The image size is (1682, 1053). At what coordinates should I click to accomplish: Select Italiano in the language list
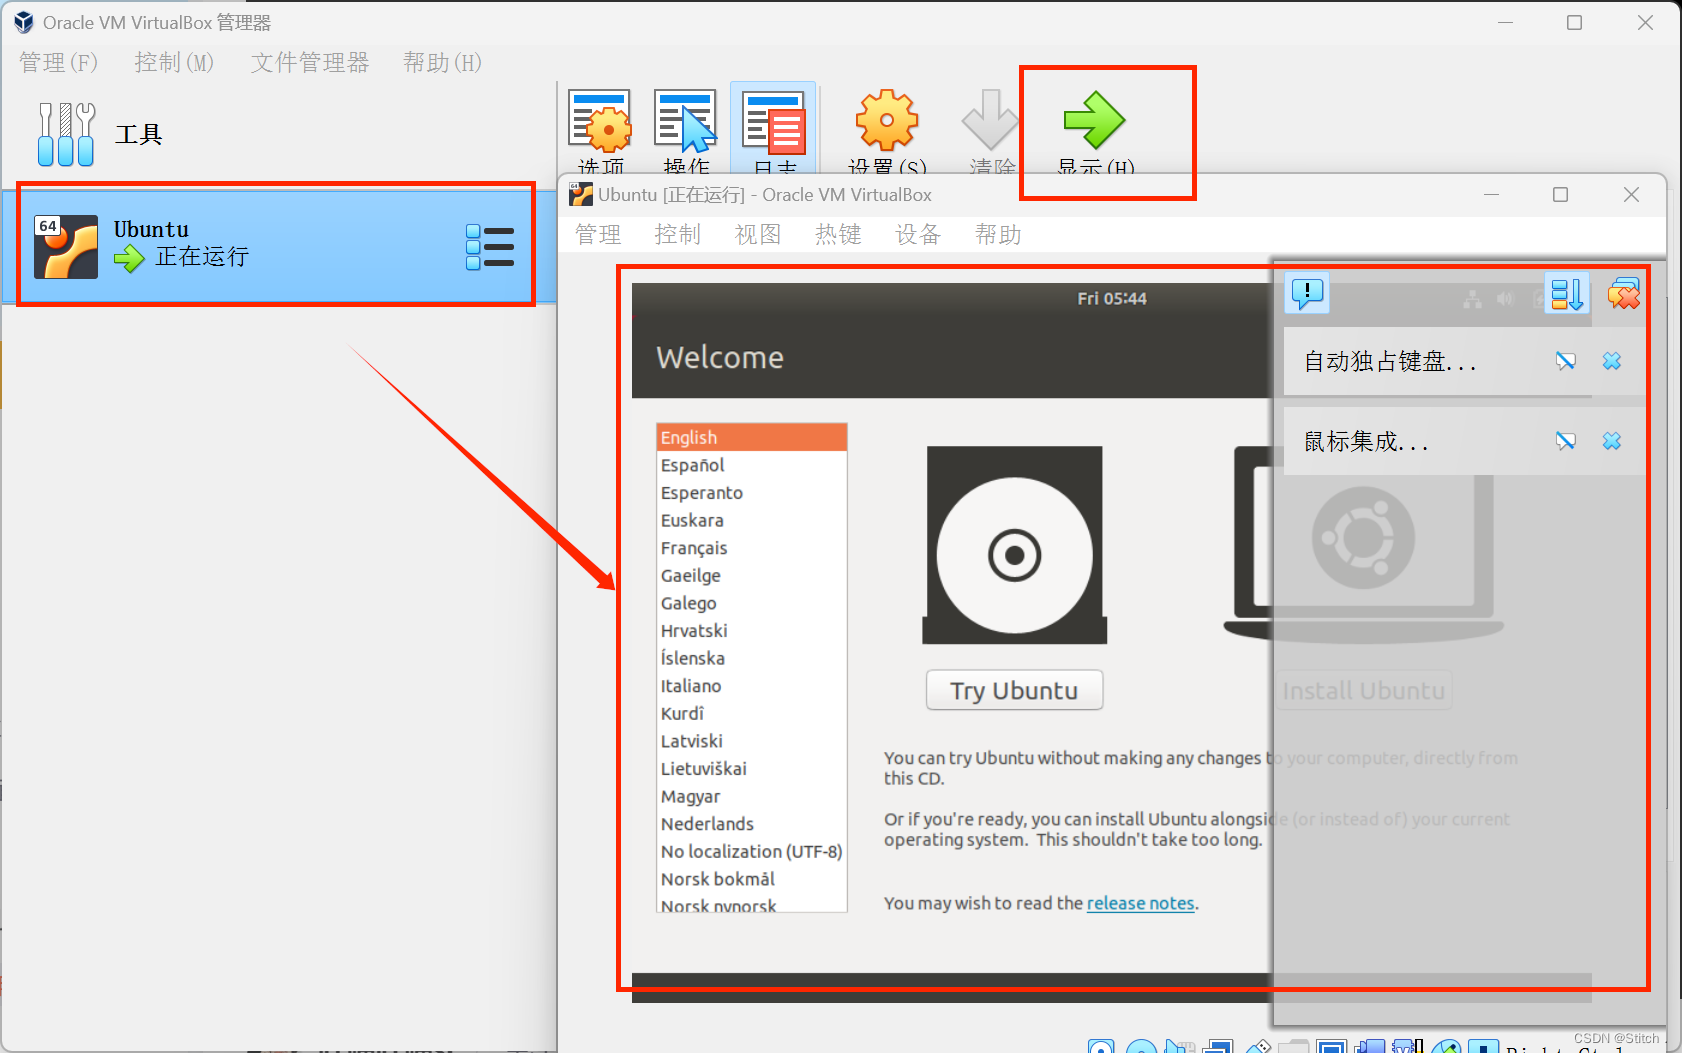(x=752, y=686)
